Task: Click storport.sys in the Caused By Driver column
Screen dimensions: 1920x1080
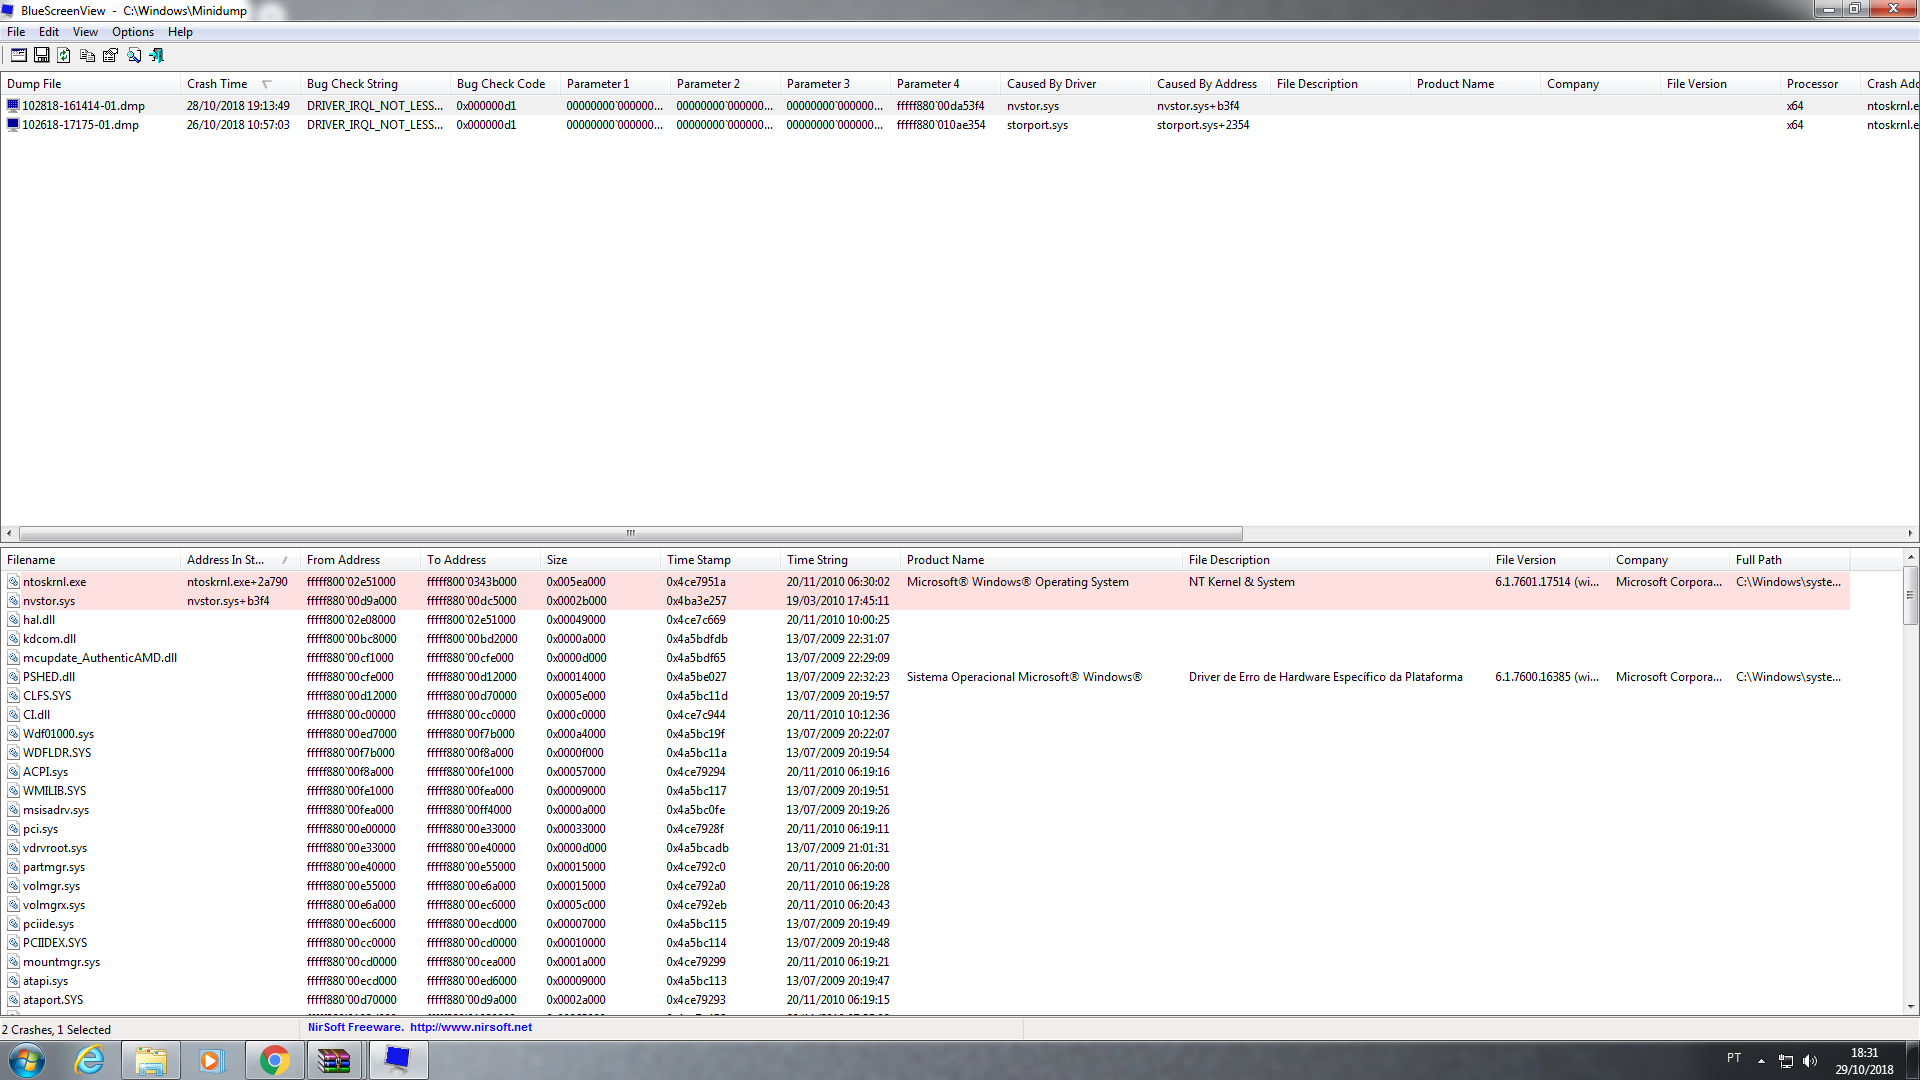Action: (x=1037, y=125)
